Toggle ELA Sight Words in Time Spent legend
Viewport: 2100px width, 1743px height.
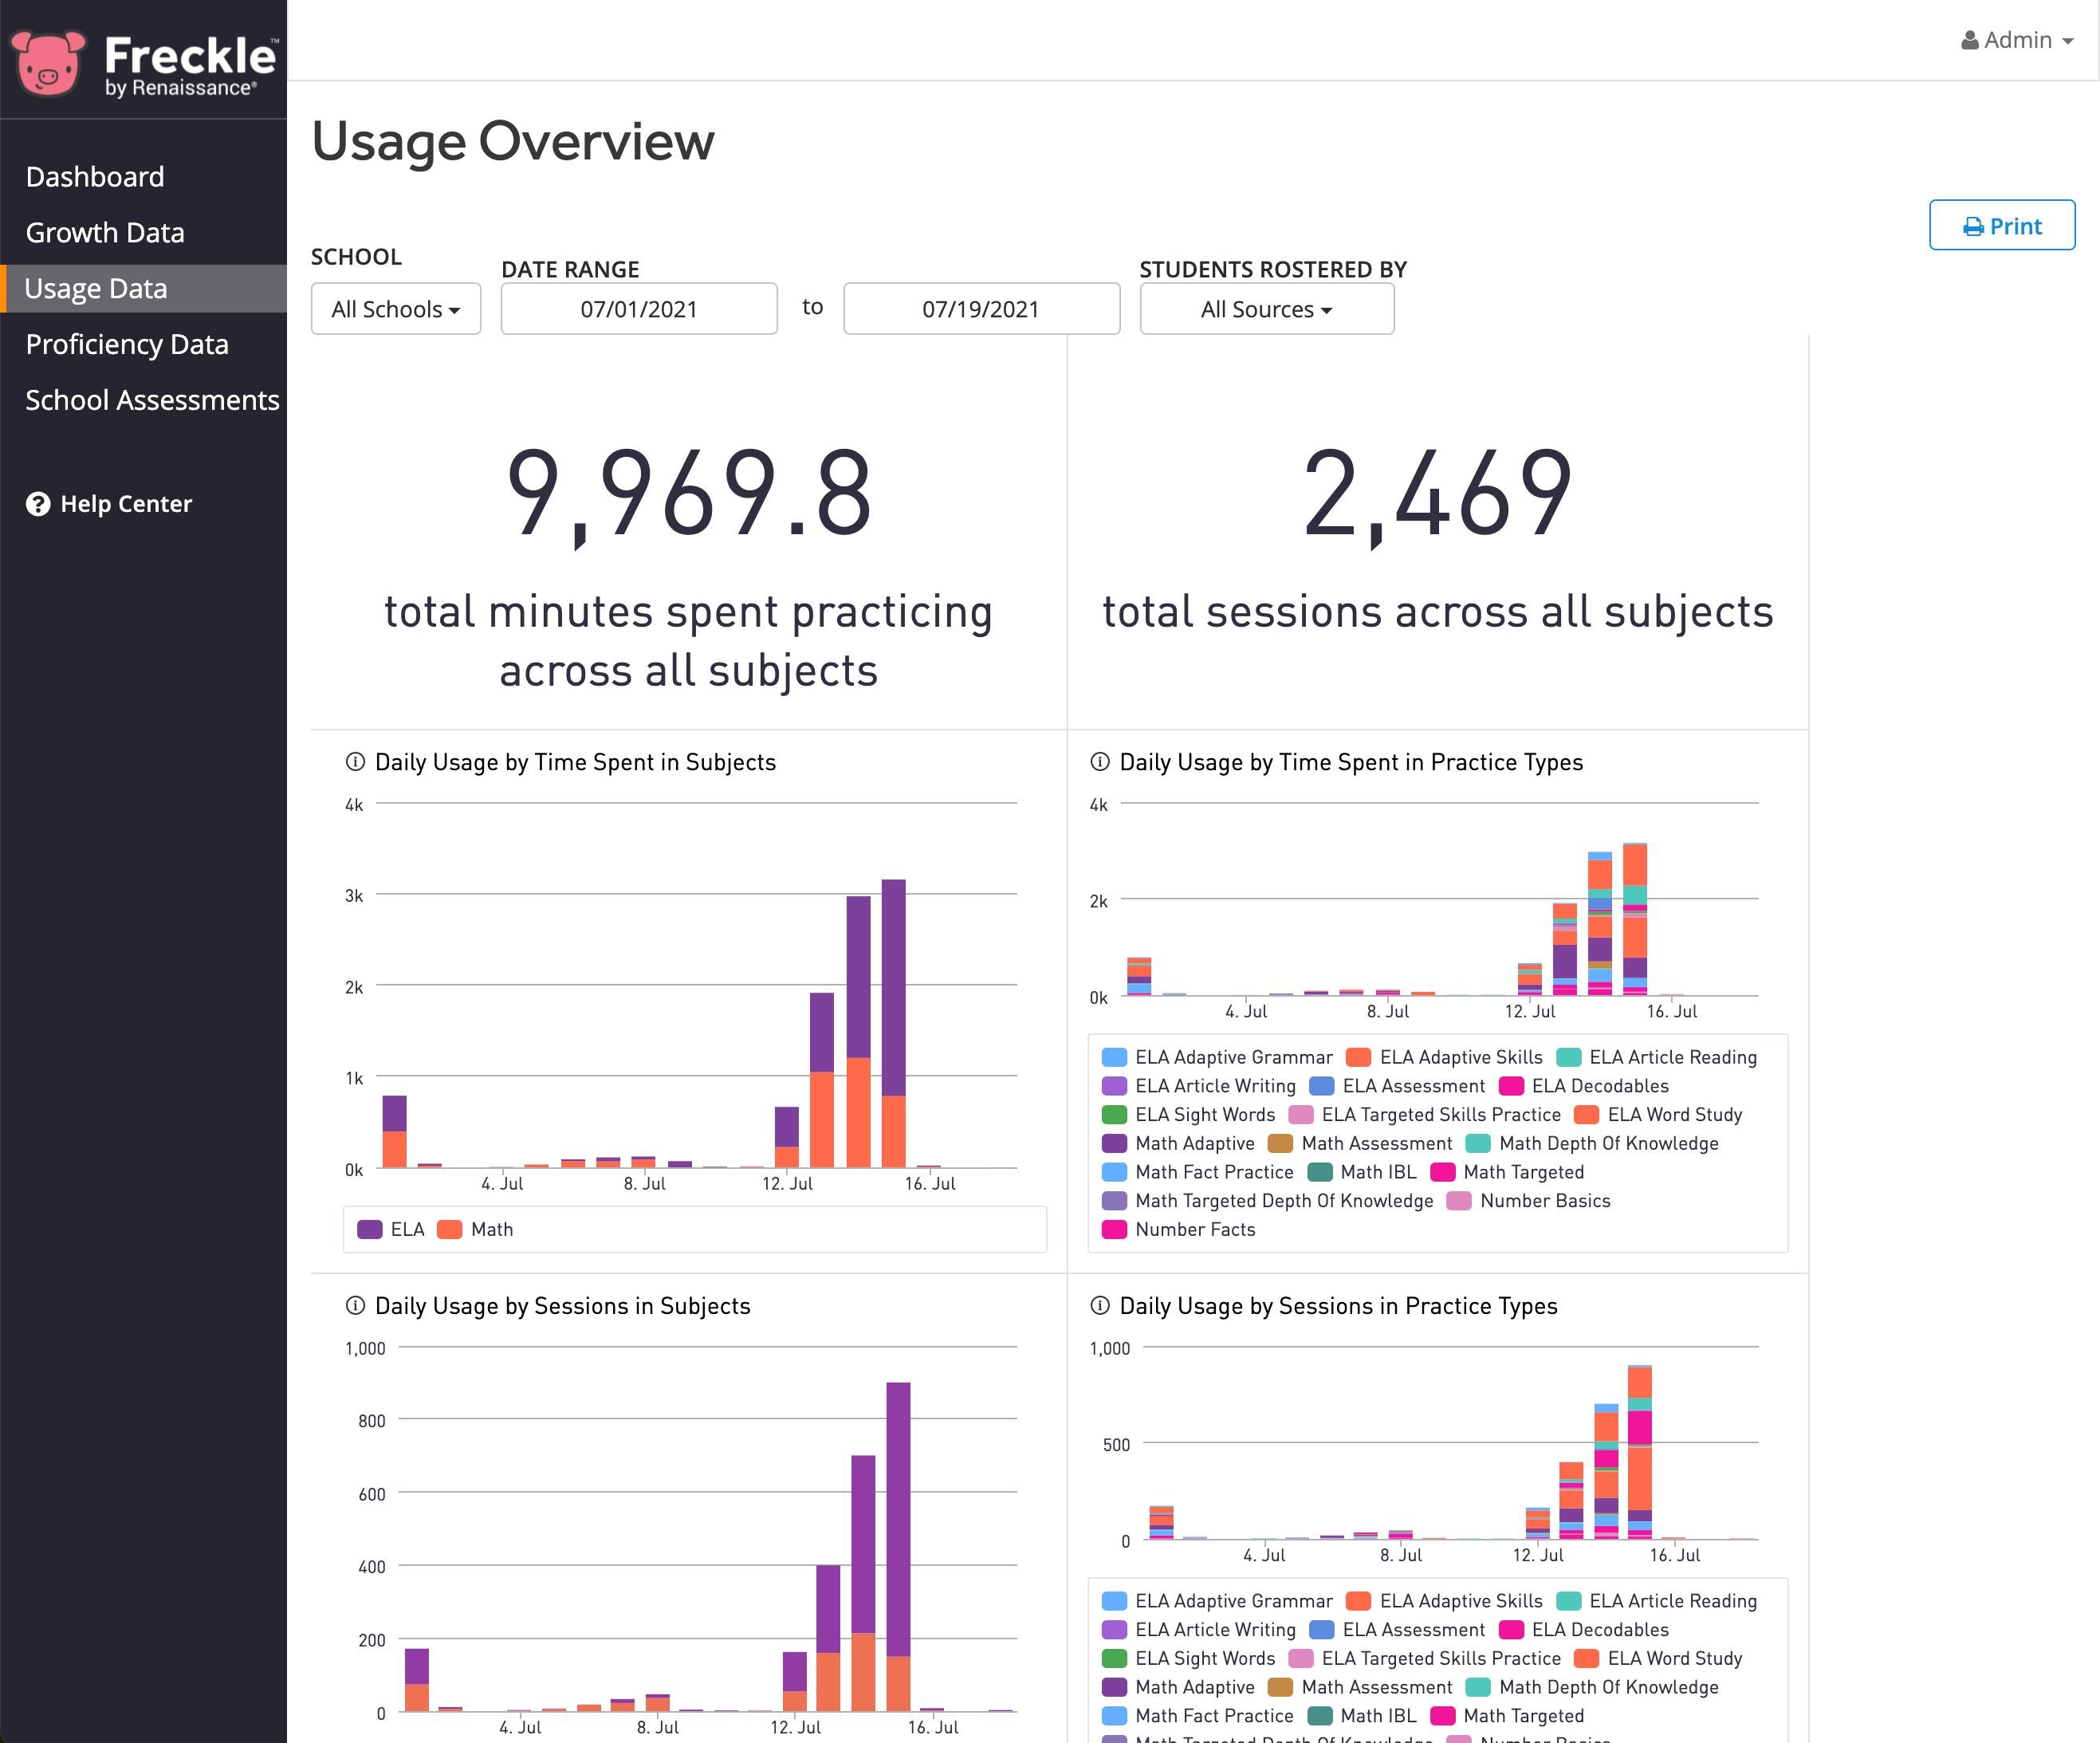point(1189,1114)
